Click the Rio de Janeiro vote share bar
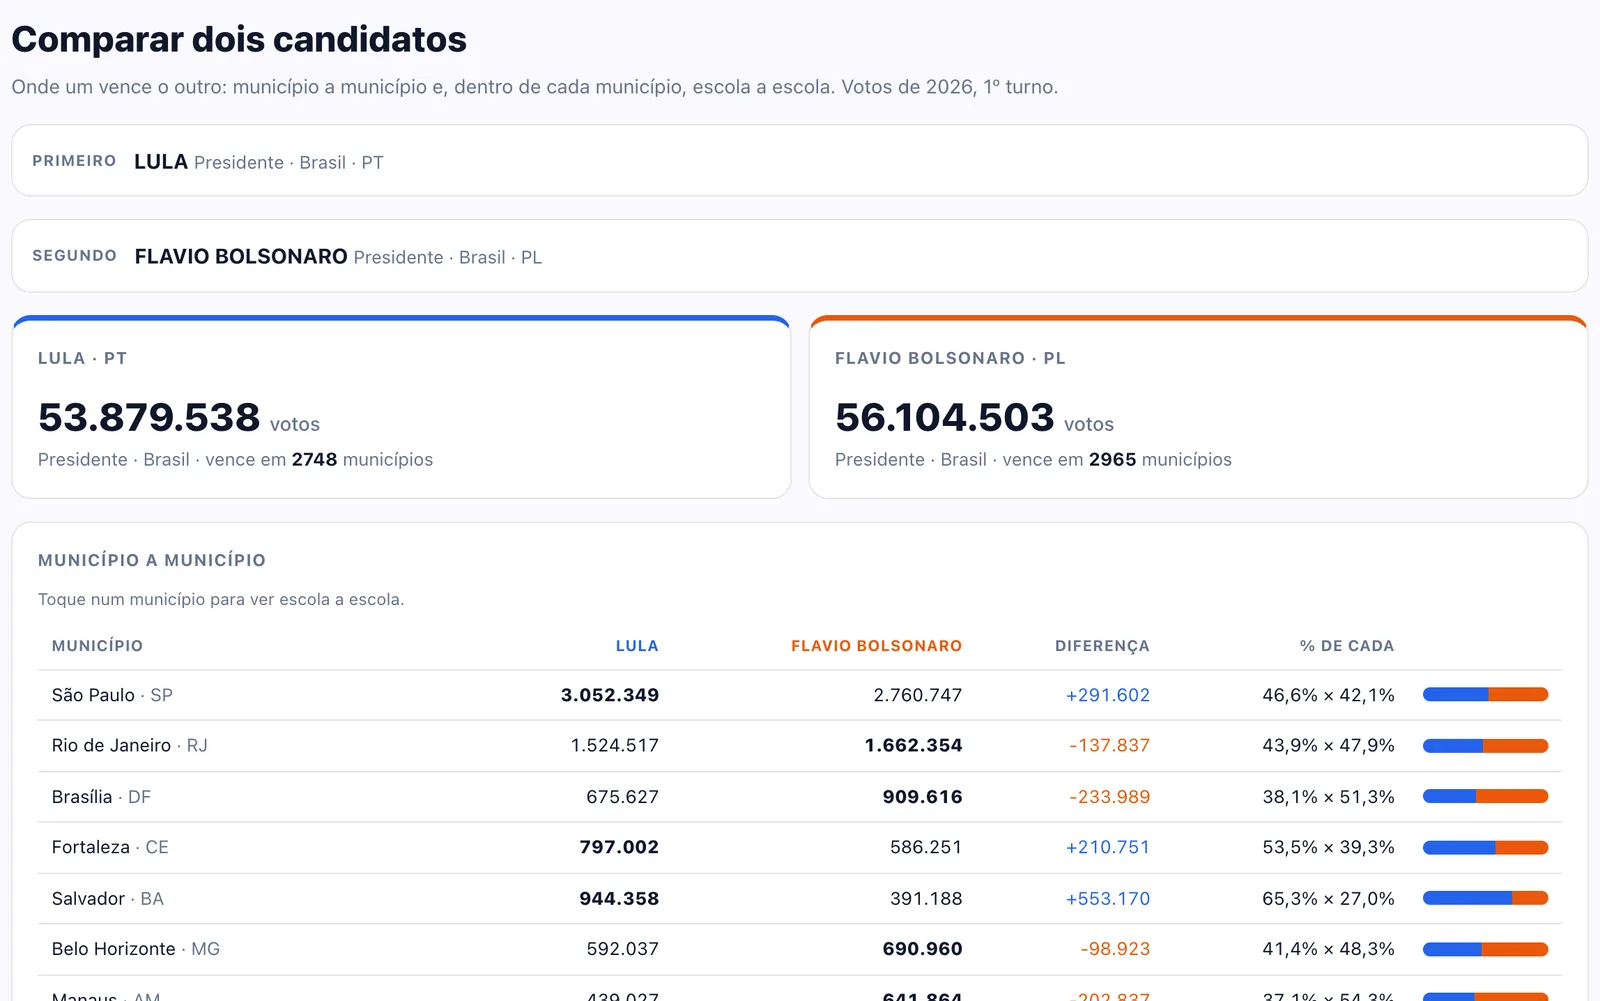The height and width of the screenshot is (1001, 1600). click(1485, 746)
